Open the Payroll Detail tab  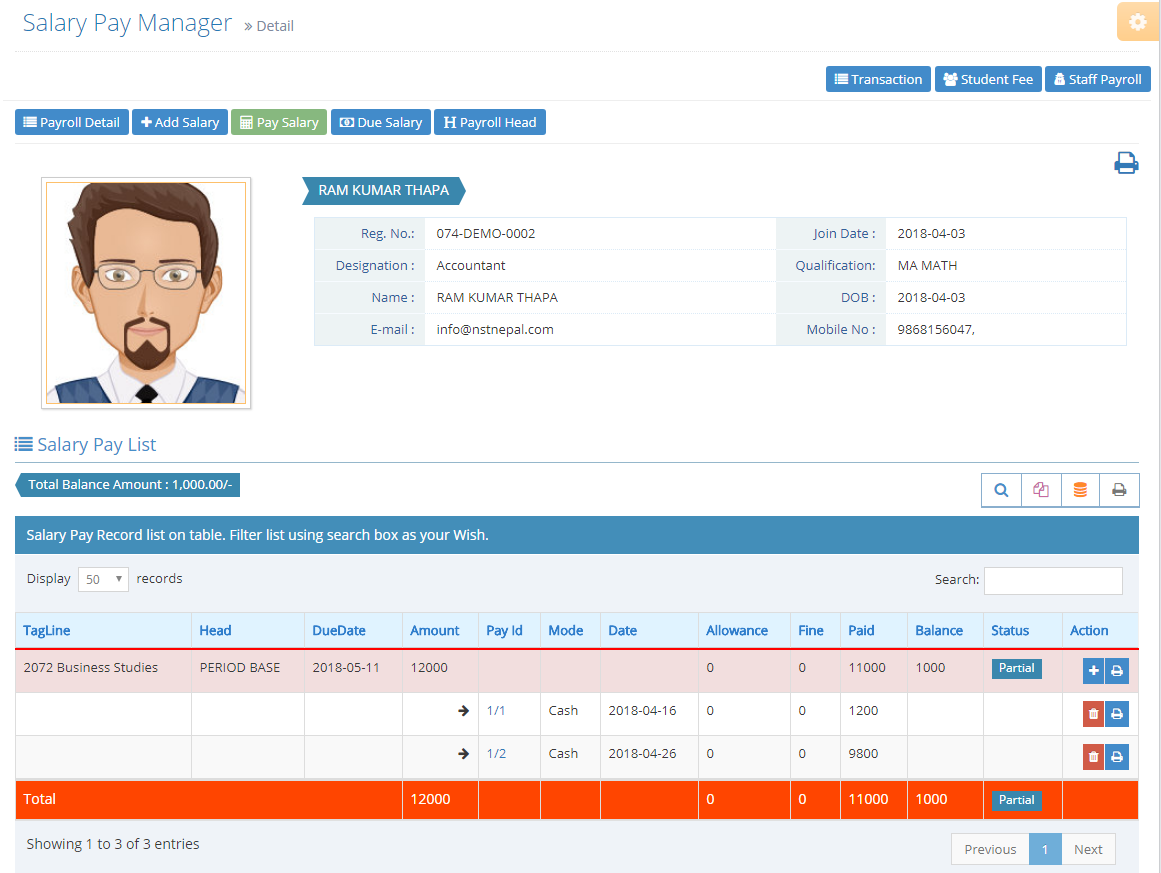(71, 122)
